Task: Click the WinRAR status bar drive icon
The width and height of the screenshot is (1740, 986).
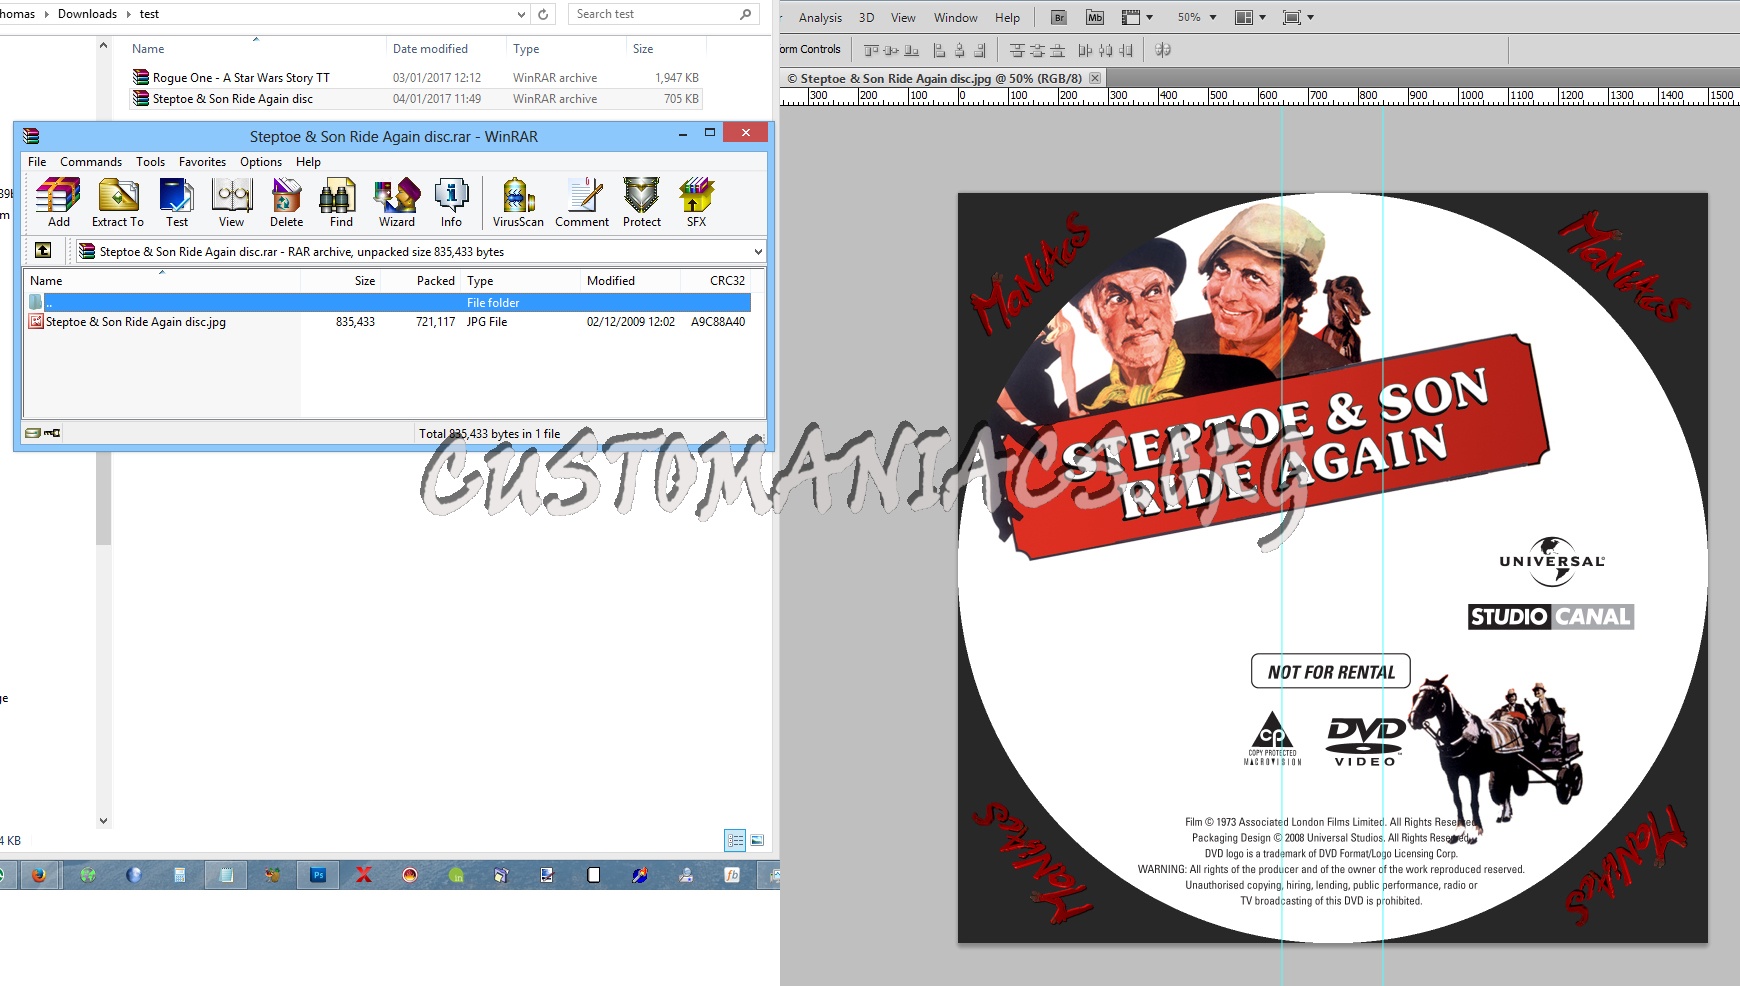Action: (32, 433)
